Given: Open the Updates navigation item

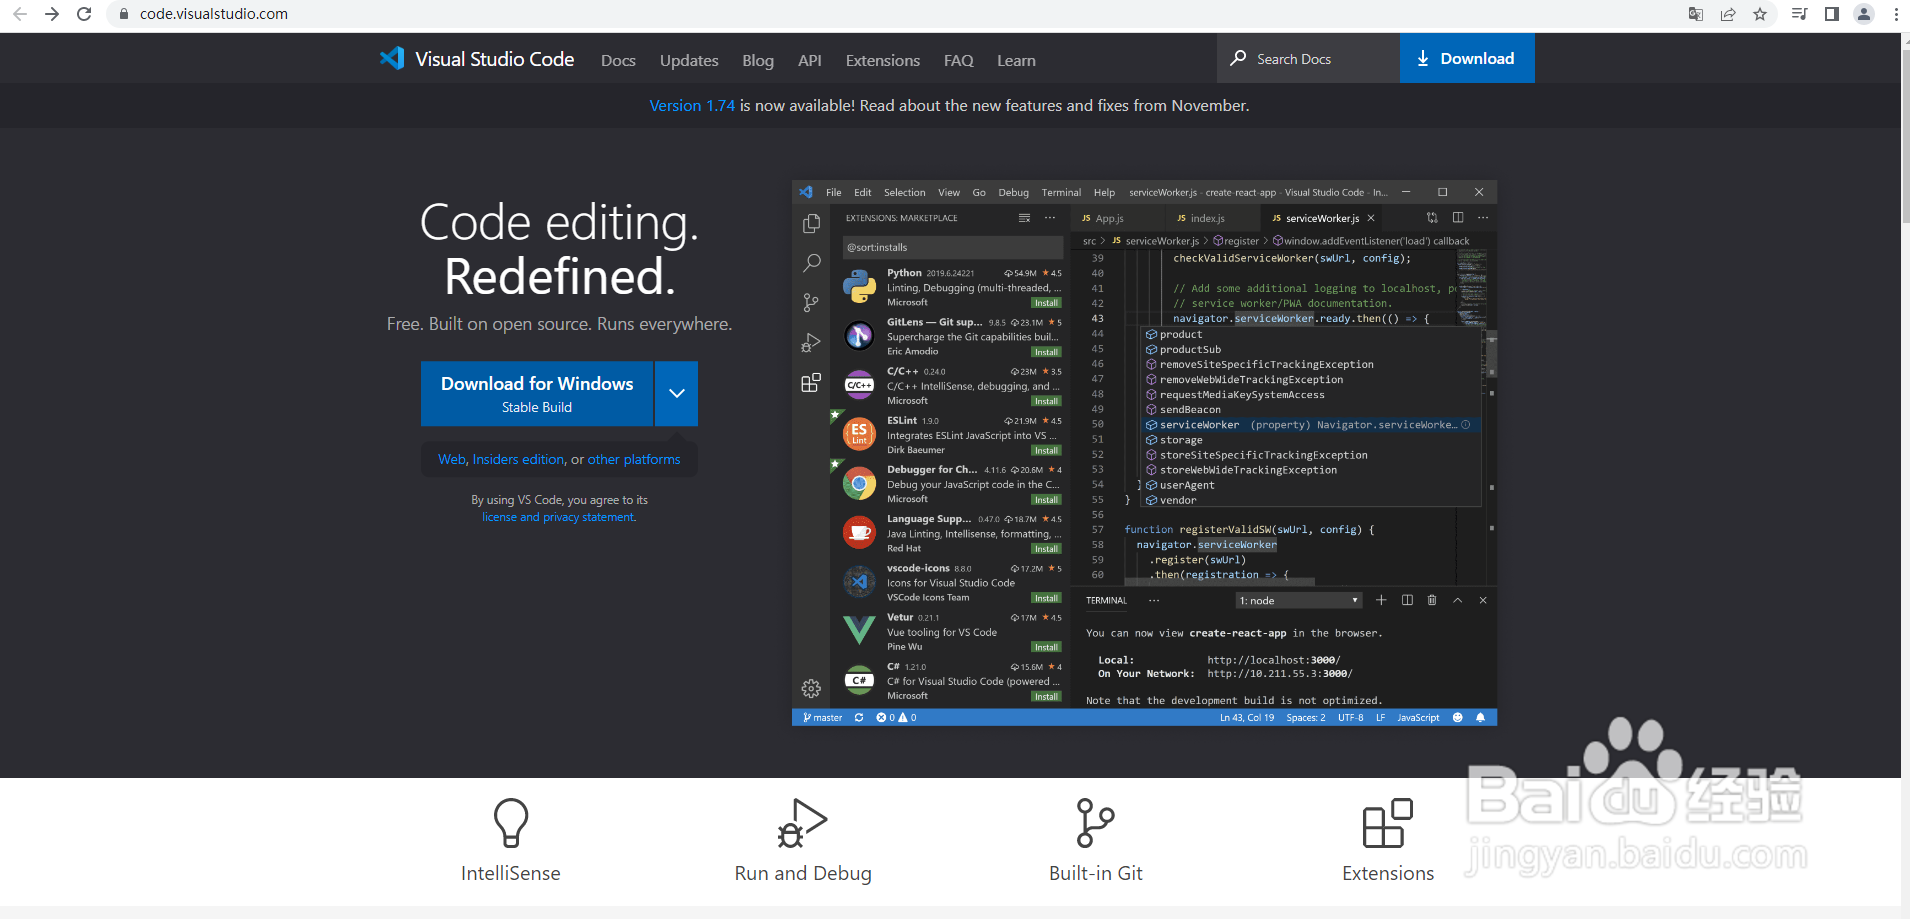Looking at the screenshot, I should 689,60.
